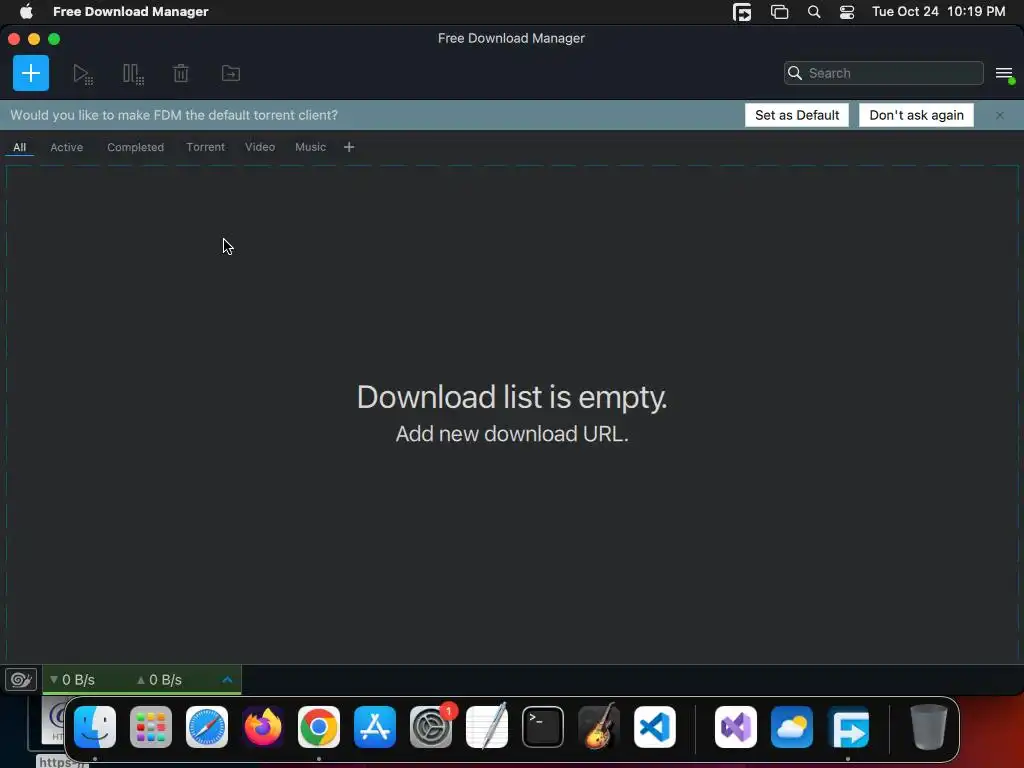The image size is (1024, 768).
Task: Switch to the Torrent tab
Action: [x=205, y=147]
